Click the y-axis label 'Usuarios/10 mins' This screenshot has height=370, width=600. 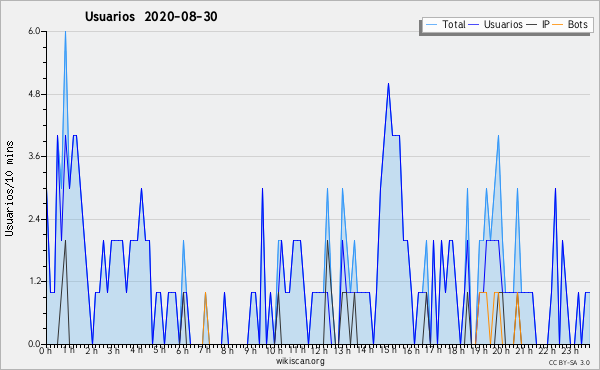pos(9,189)
